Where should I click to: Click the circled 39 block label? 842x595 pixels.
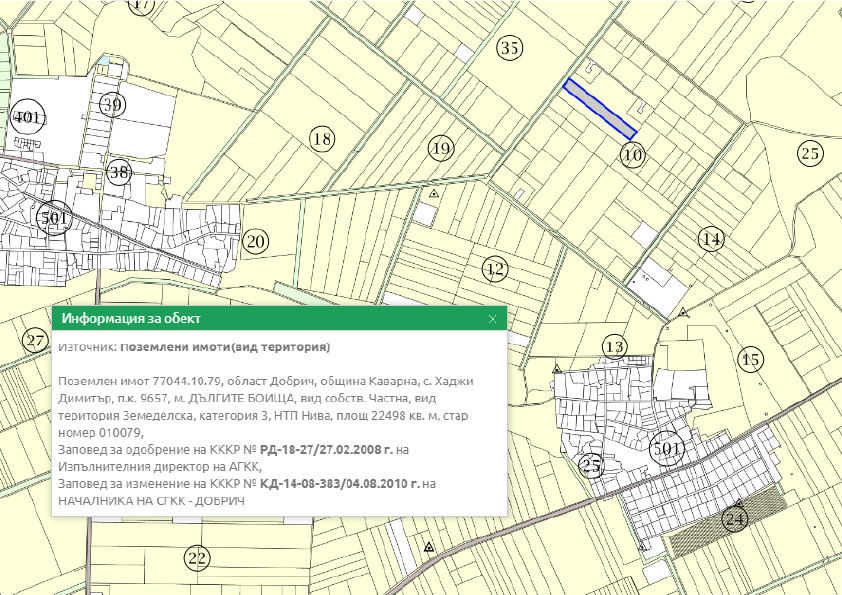111,106
